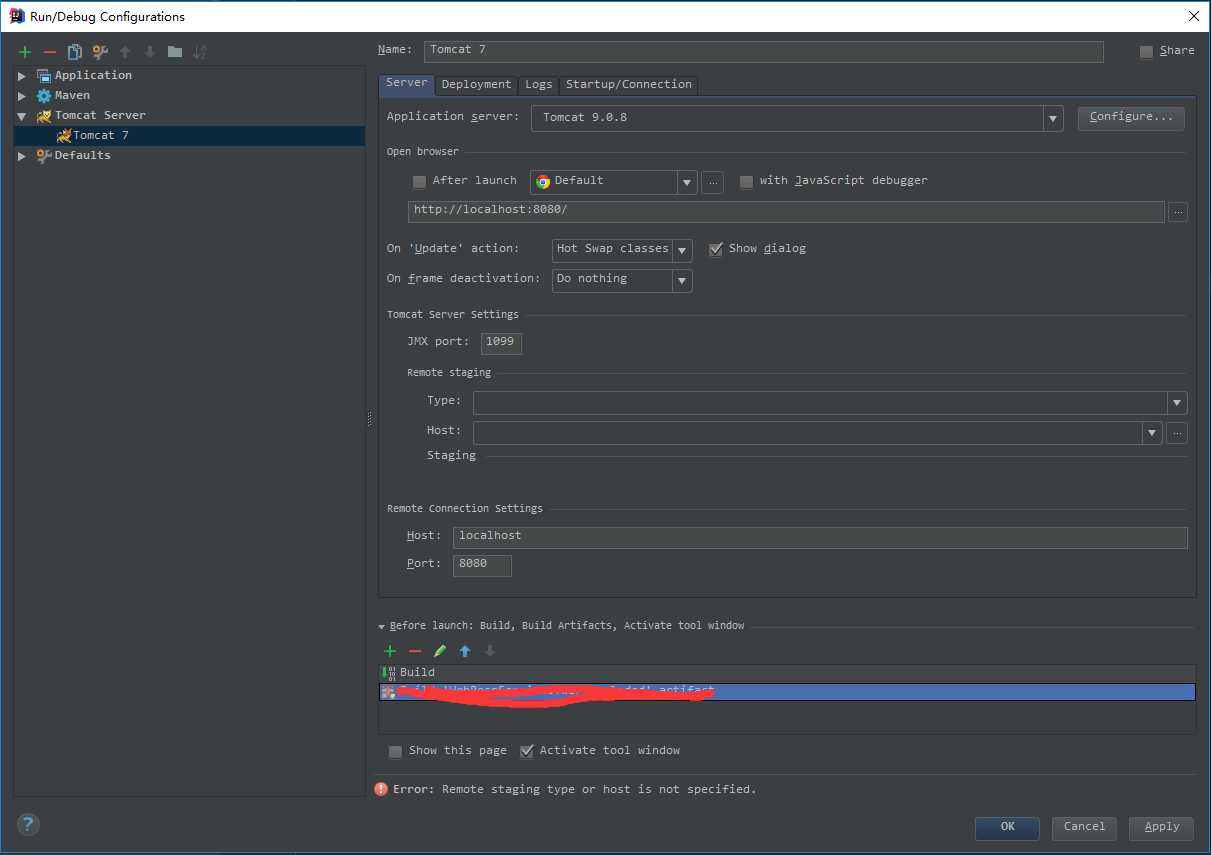Expand the Defaults tree node
This screenshot has height=855, width=1211.
(22, 156)
